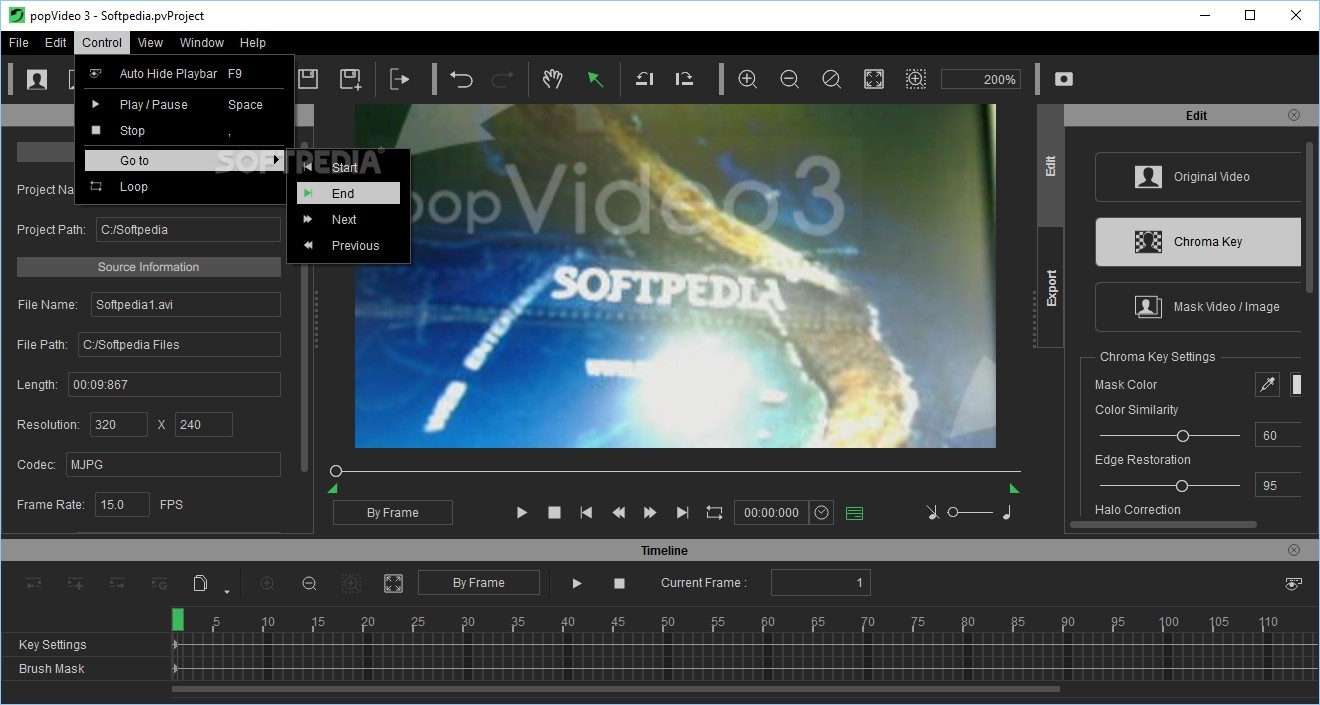
Task: Click the timeline document copy icon
Action: pyautogui.click(x=200, y=583)
